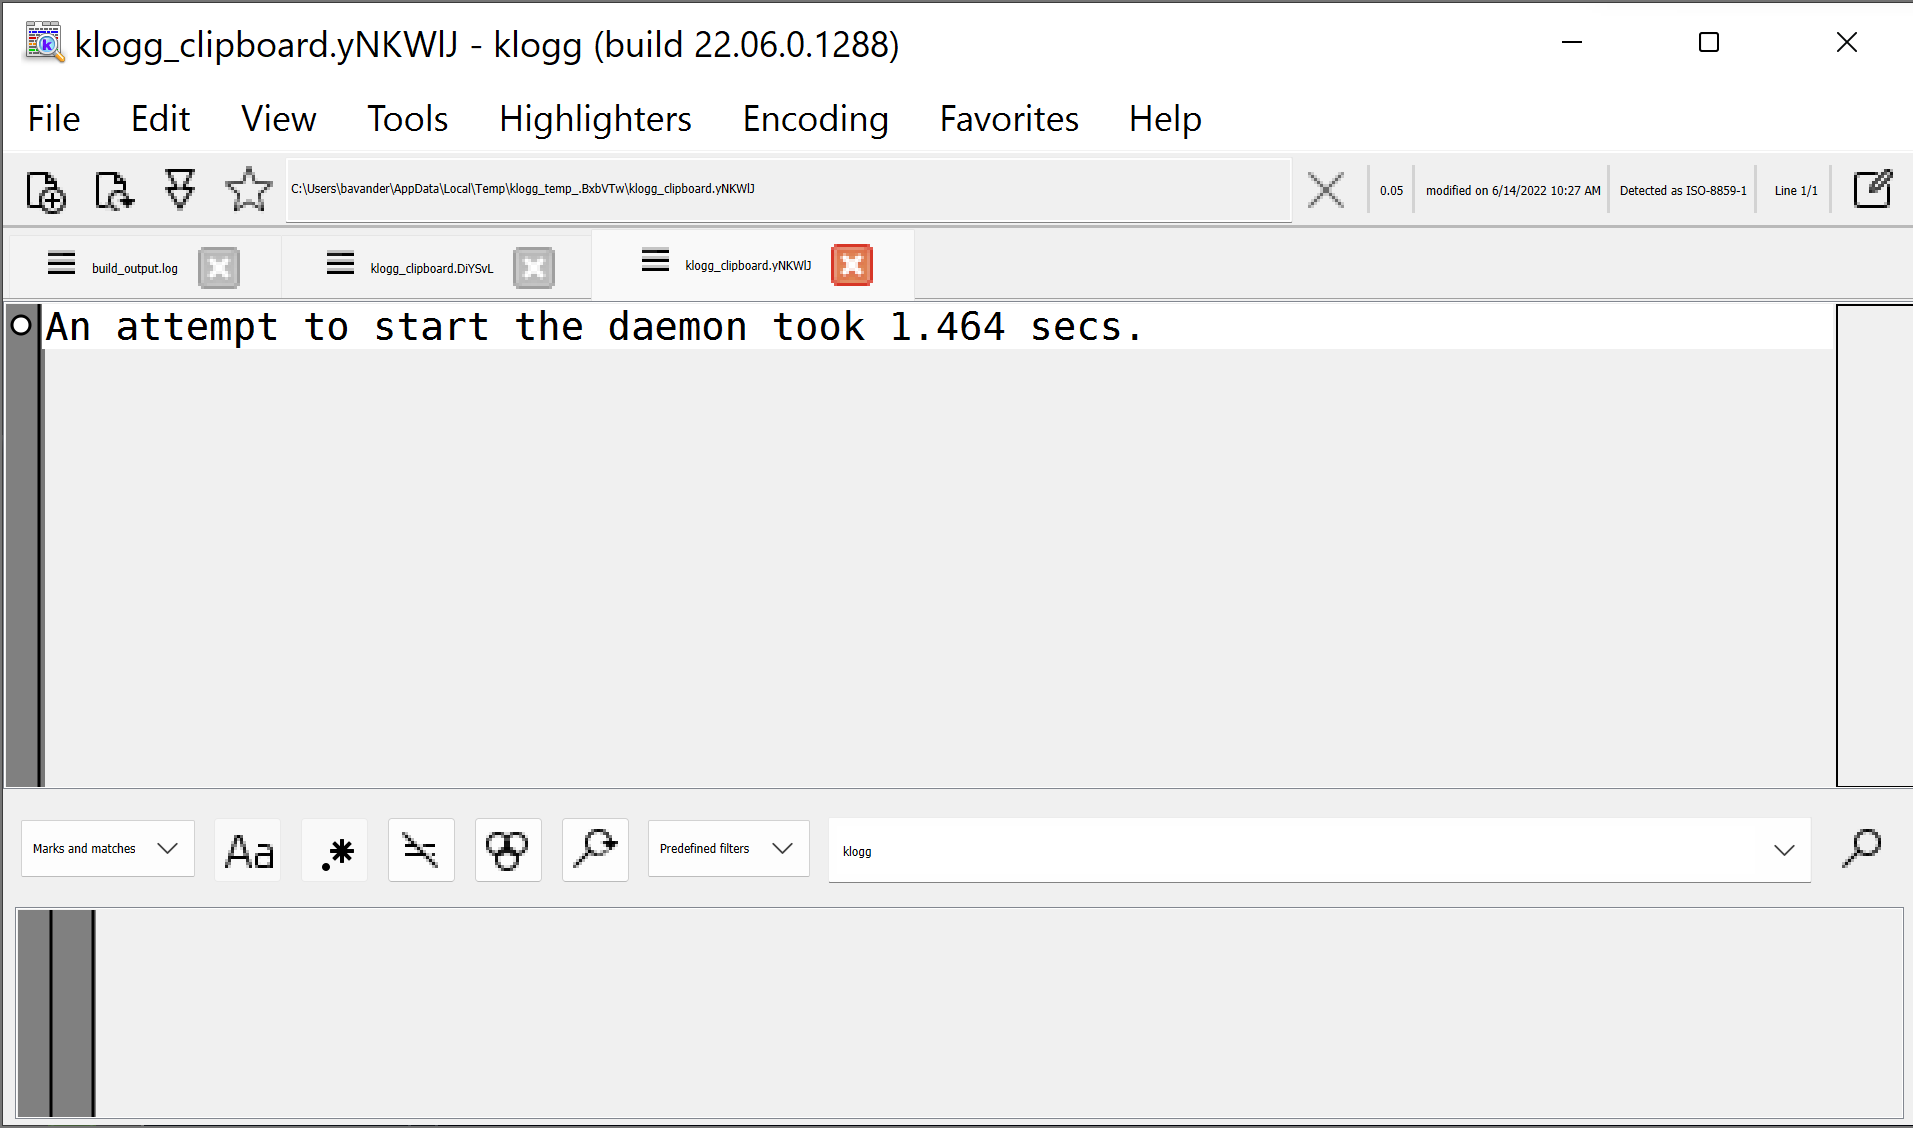This screenshot has width=1913, height=1128.
Task: Toggle auto-refresh search magnifier button
Action: [x=595, y=850]
